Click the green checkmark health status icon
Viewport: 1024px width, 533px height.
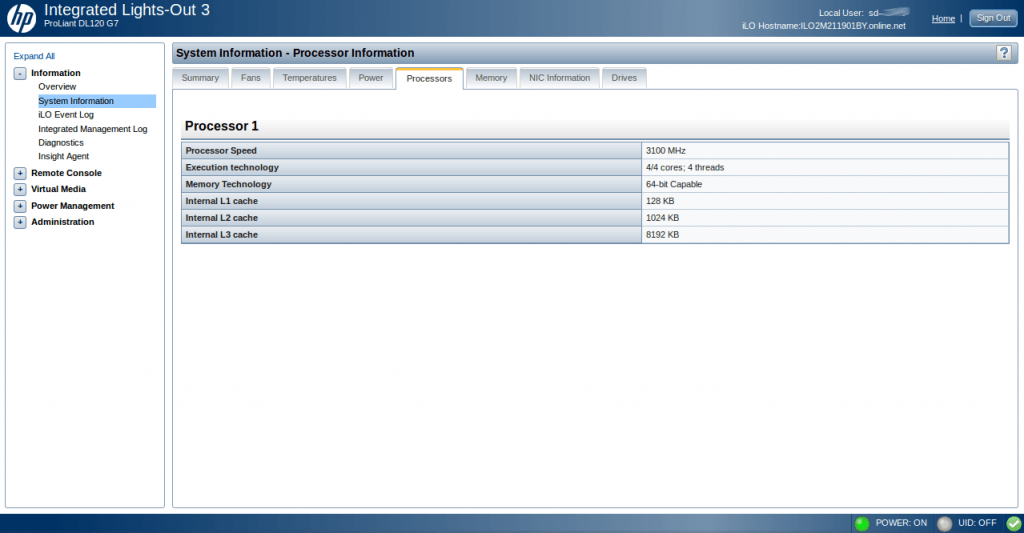1014,523
